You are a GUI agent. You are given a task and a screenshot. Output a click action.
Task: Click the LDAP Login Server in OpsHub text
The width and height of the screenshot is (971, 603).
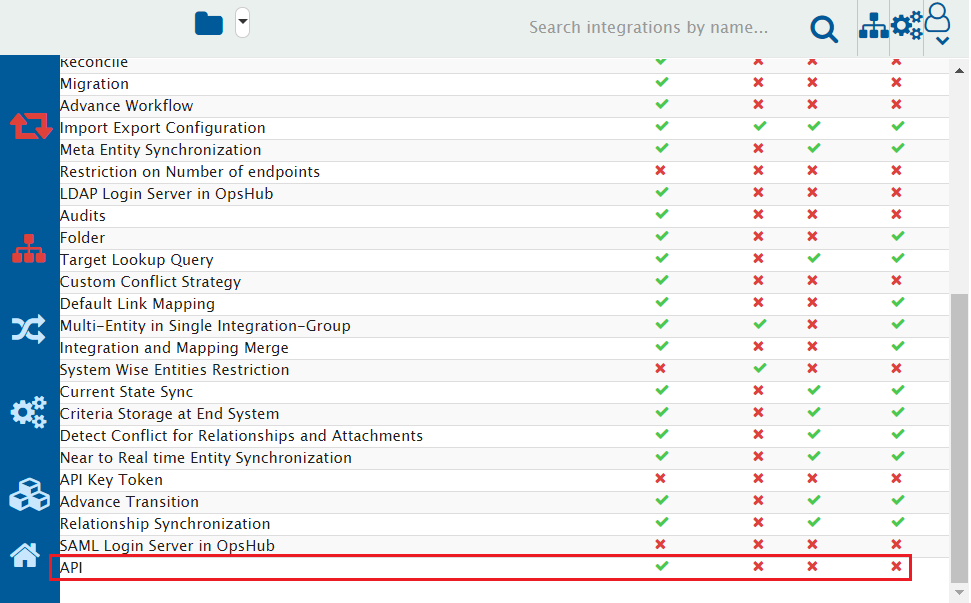(166, 194)
